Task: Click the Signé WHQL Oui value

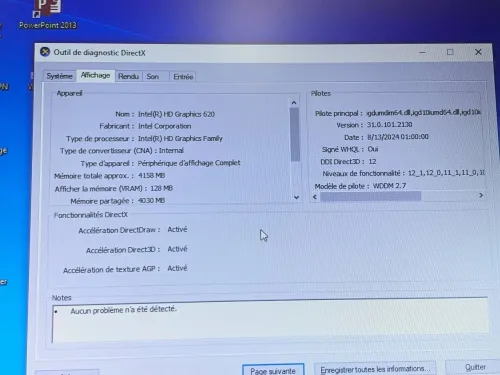Action: coord(373,149)
